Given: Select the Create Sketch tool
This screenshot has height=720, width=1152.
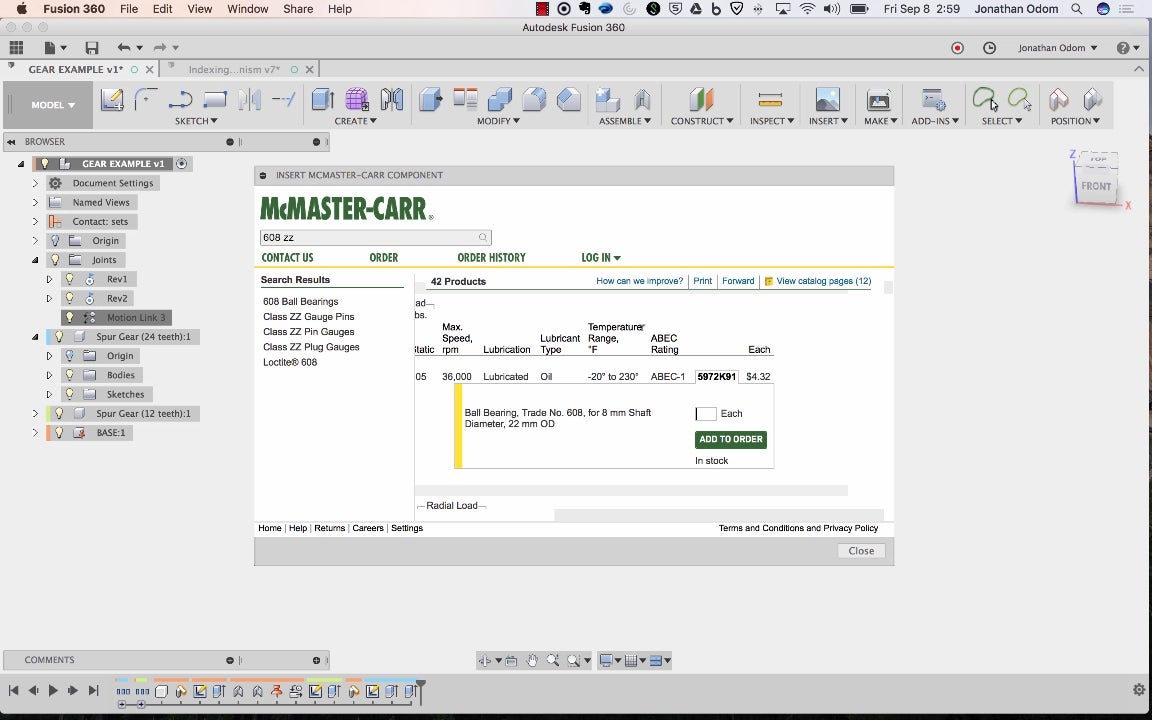Looking at the screenshot, I should point(112,99).
